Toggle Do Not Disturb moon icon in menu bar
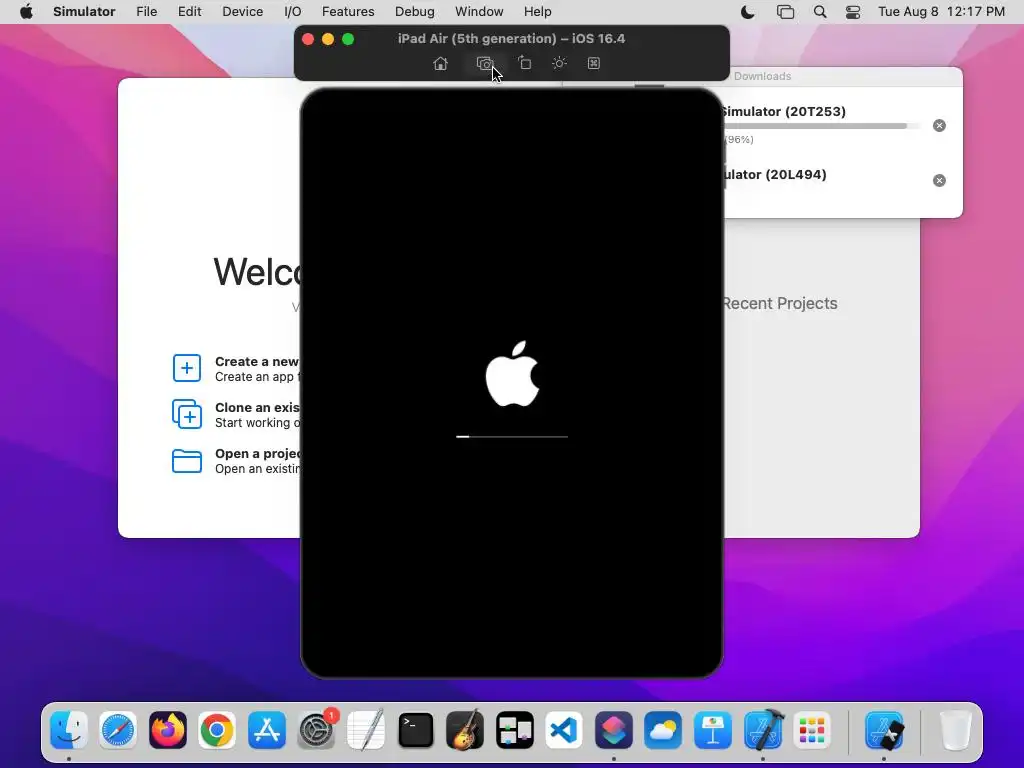The height and width of the screenshot is (768, 1024). pos(748,12)
